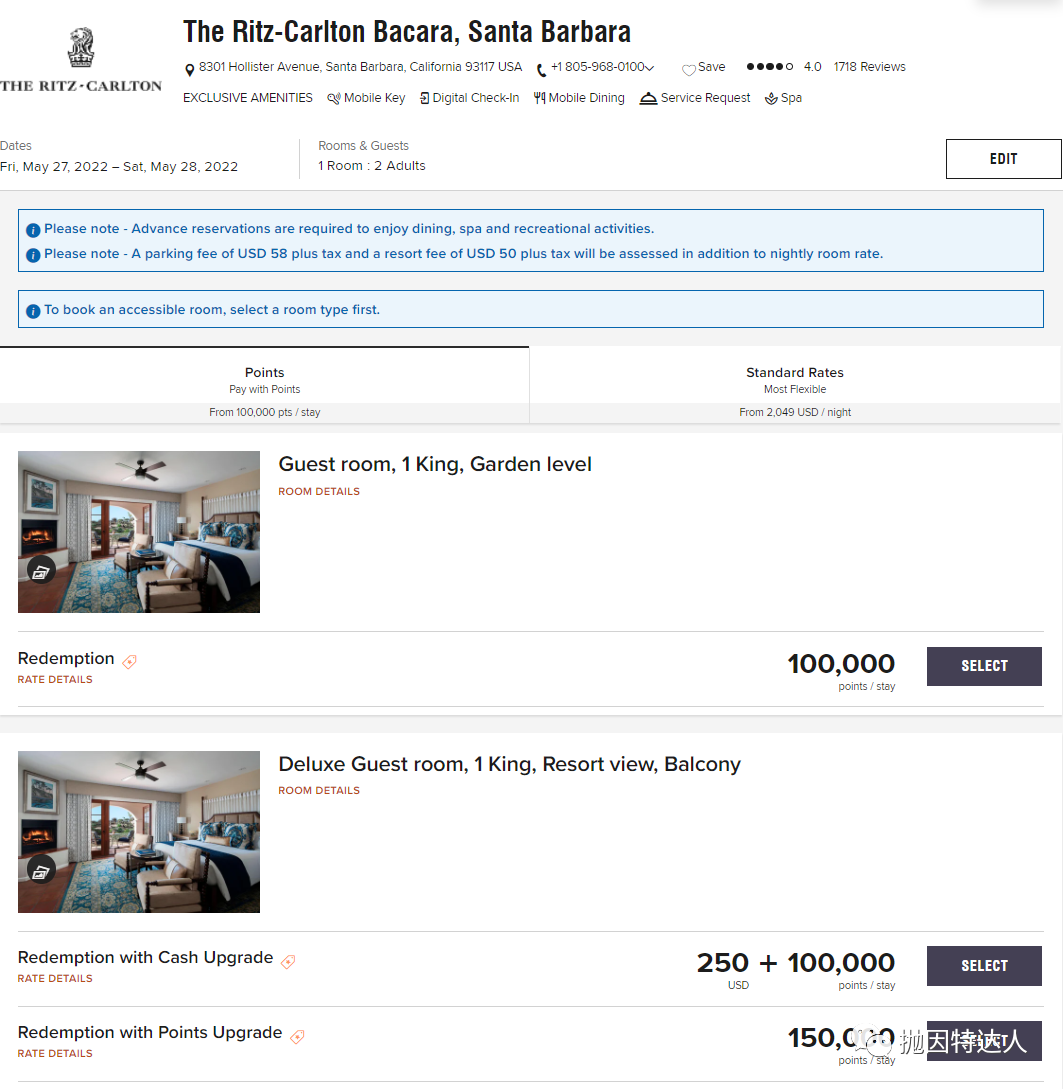
Task: Click tag icon beside Redemption with Cash Upgrade
Action: click(288, 961)
